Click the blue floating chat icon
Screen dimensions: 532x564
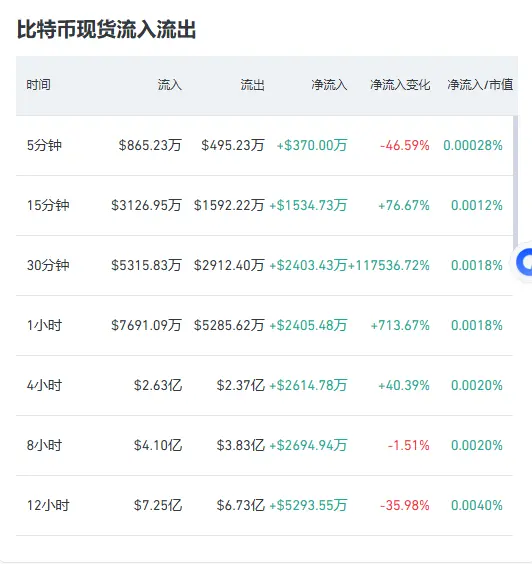[524, 262]
